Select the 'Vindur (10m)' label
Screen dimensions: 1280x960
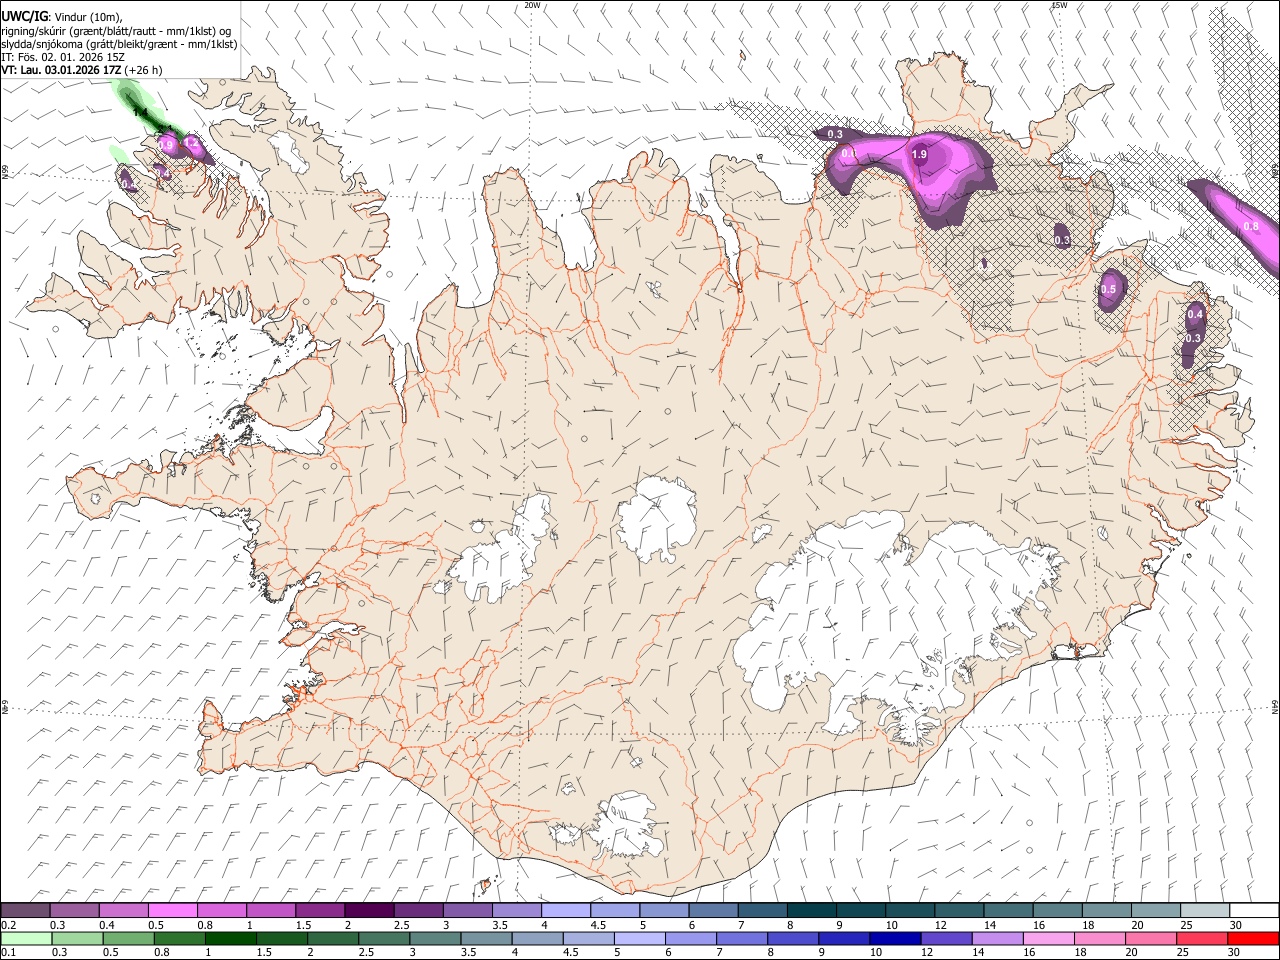point(89,16)
